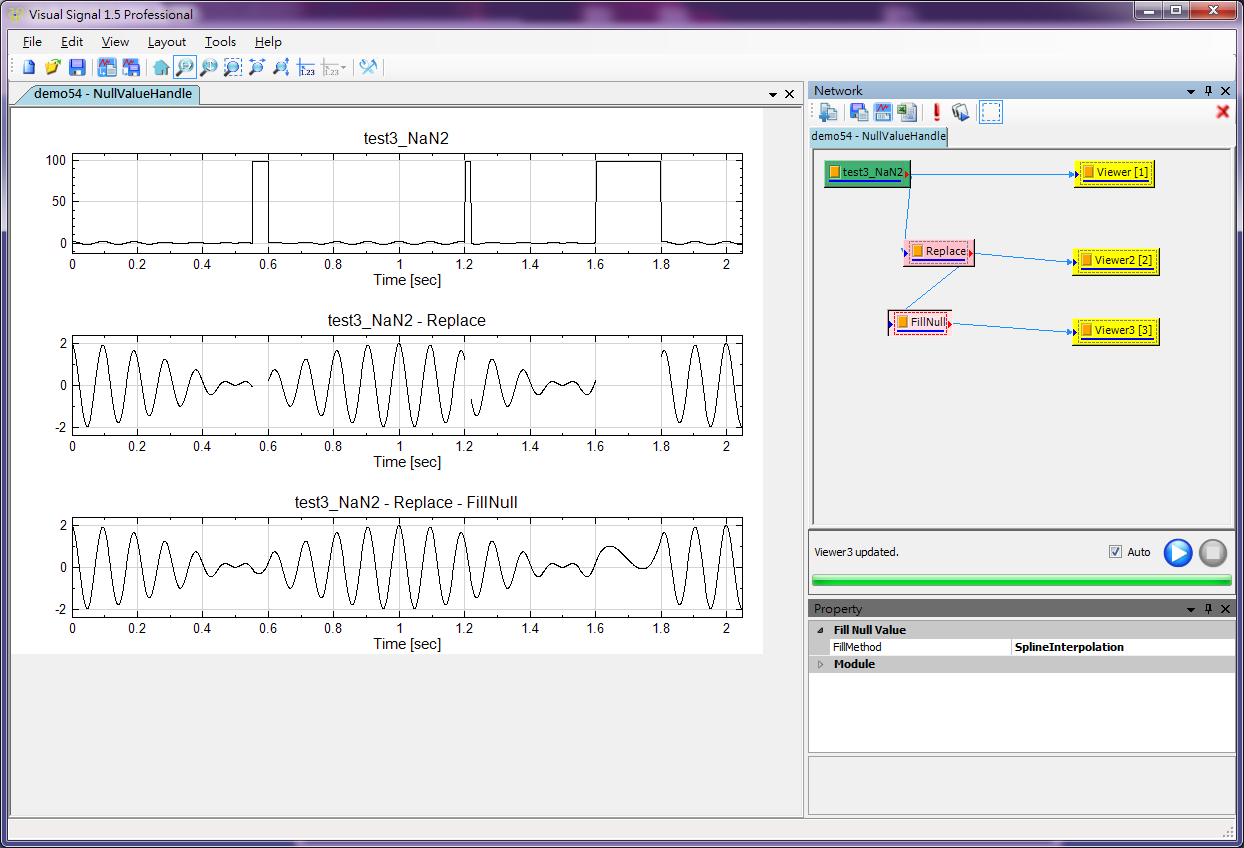Click the 'test3_NaN2 - Replace' chart title
The image size is (1244, 848).
point(407,321)
